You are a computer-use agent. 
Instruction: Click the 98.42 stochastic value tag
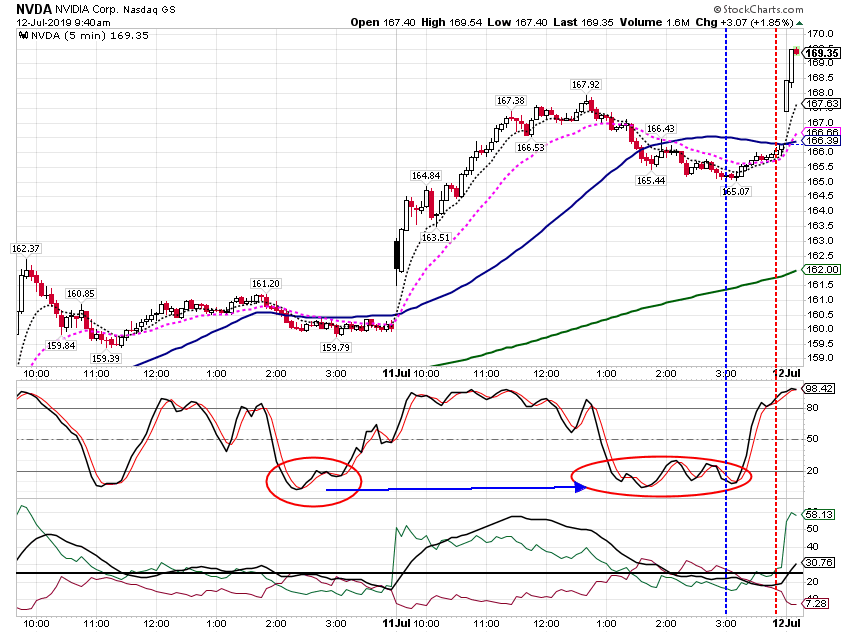(819, 389)
